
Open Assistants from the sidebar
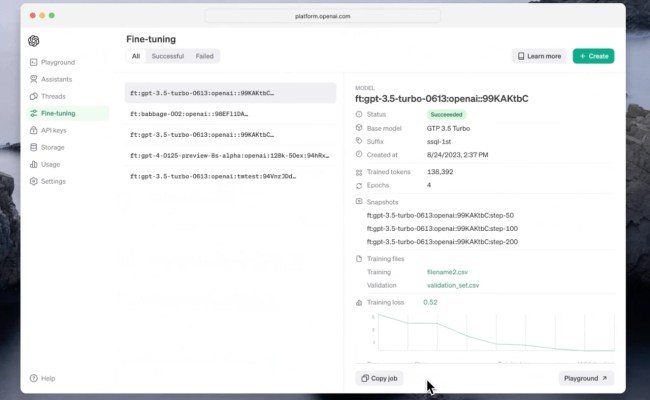click(68, 79)
